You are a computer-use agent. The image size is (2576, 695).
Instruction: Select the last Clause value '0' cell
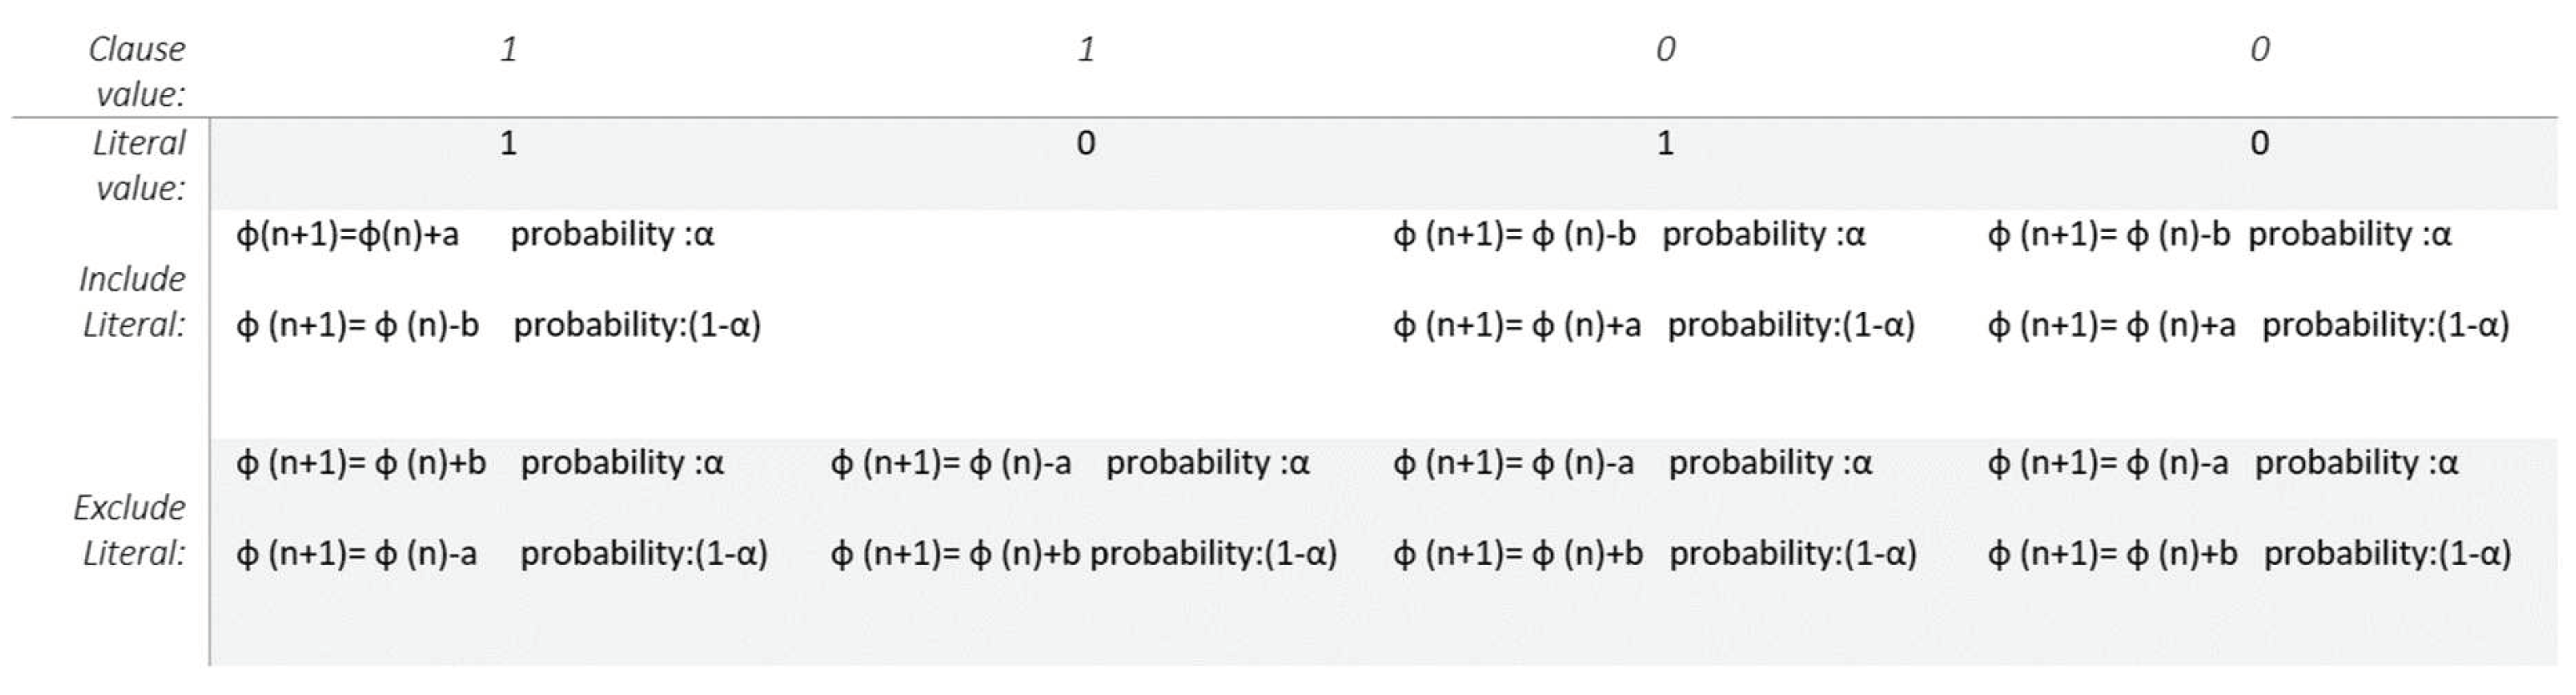[x=2259, y=49]
